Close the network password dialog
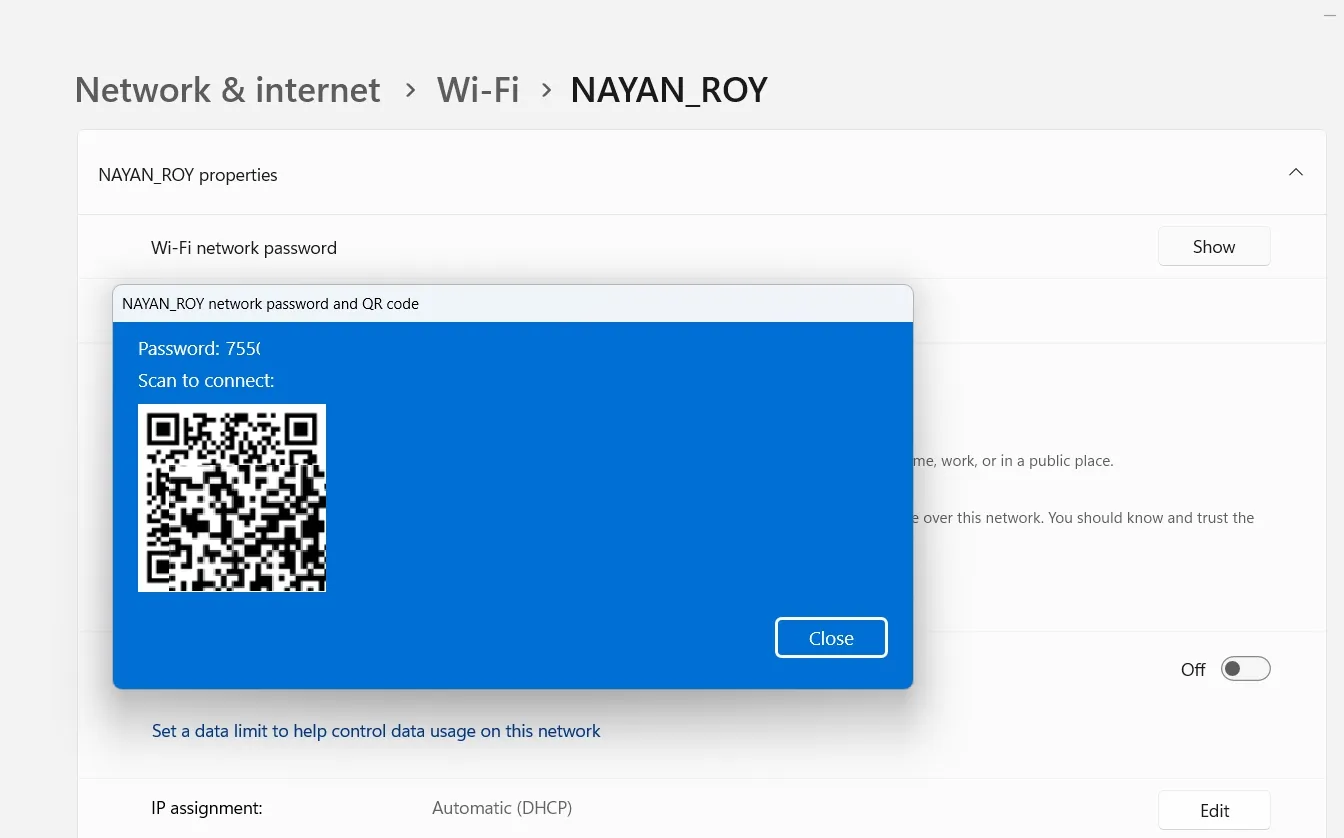The image size is (1344, 838). click(831, 638)
